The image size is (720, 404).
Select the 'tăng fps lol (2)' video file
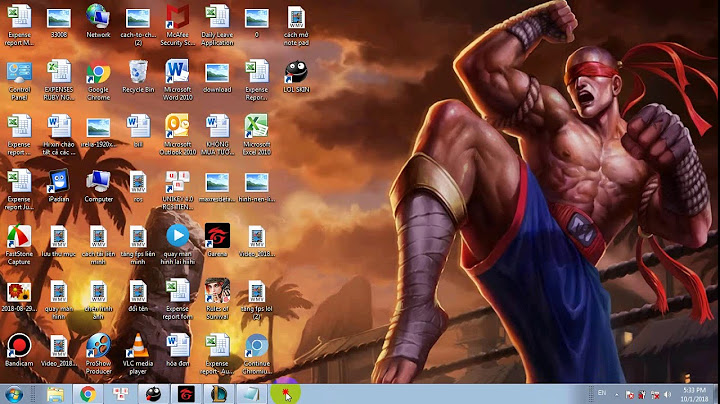click(x=257, y=299)
